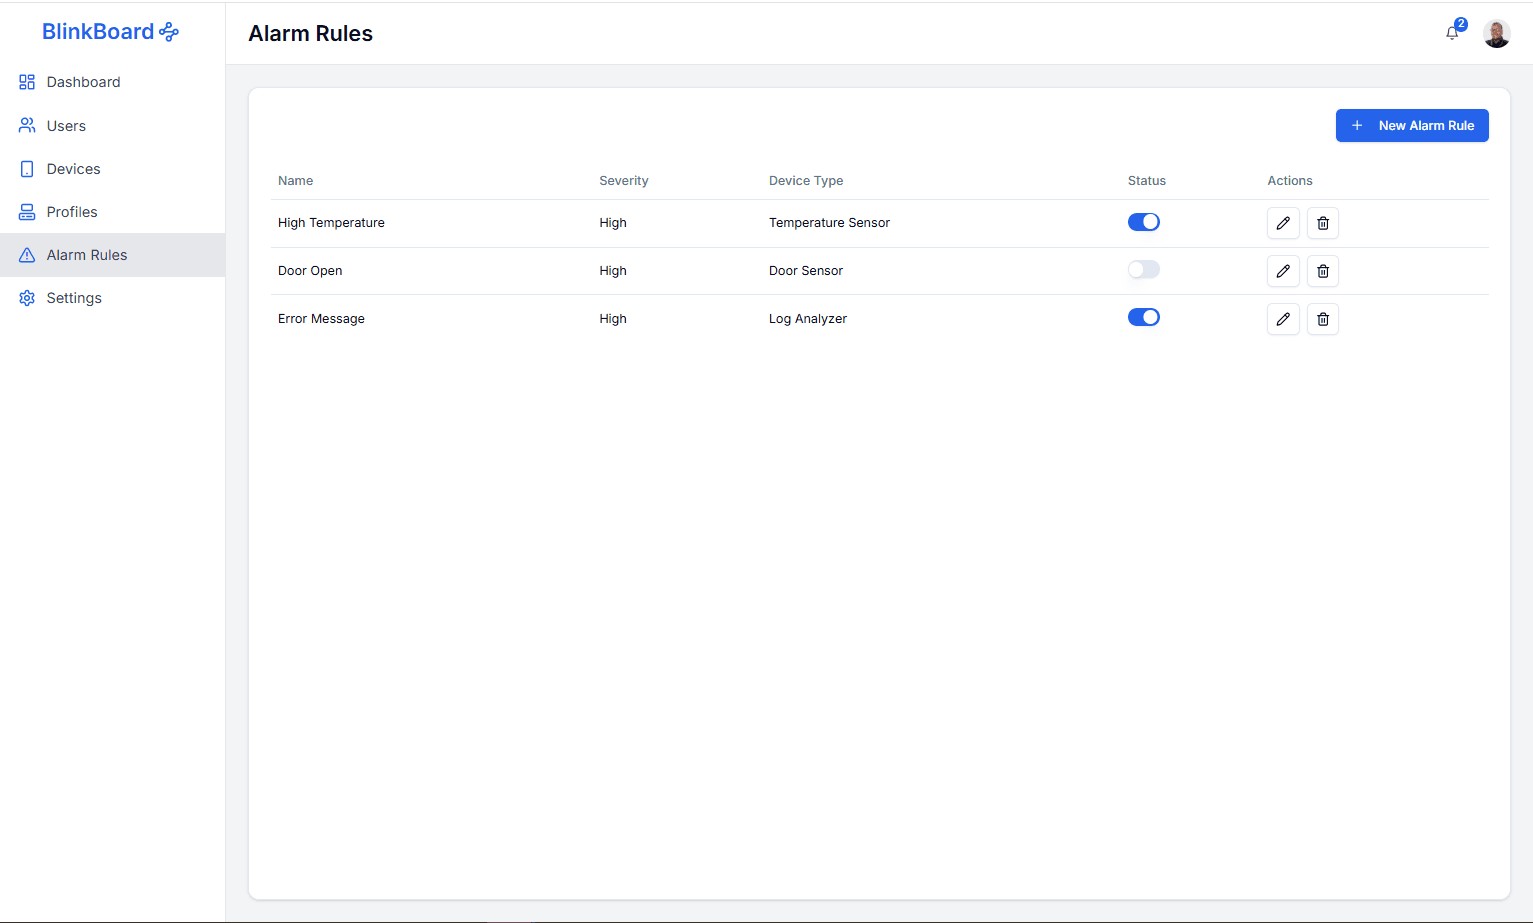Click the Status column header
Viewport: 1533px width, 923px height.
[1147, 181]
